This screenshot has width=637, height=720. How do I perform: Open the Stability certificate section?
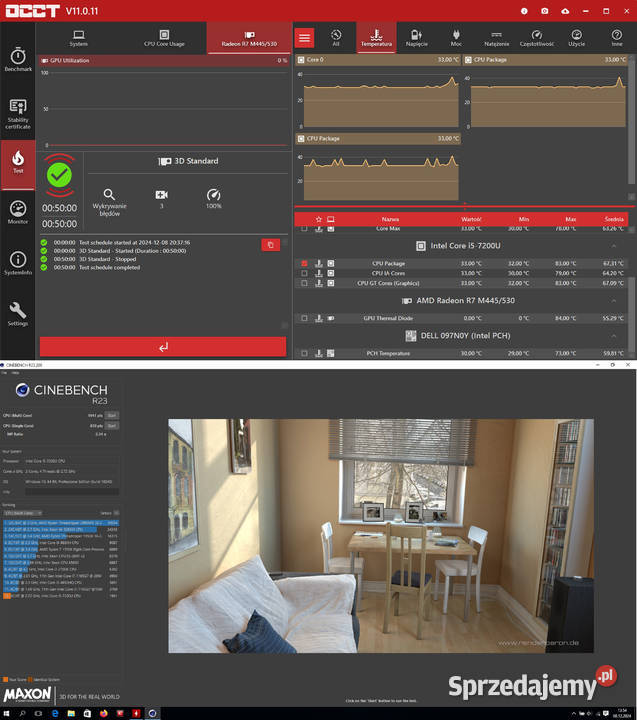pyautogui.click(x=18, y=113)
